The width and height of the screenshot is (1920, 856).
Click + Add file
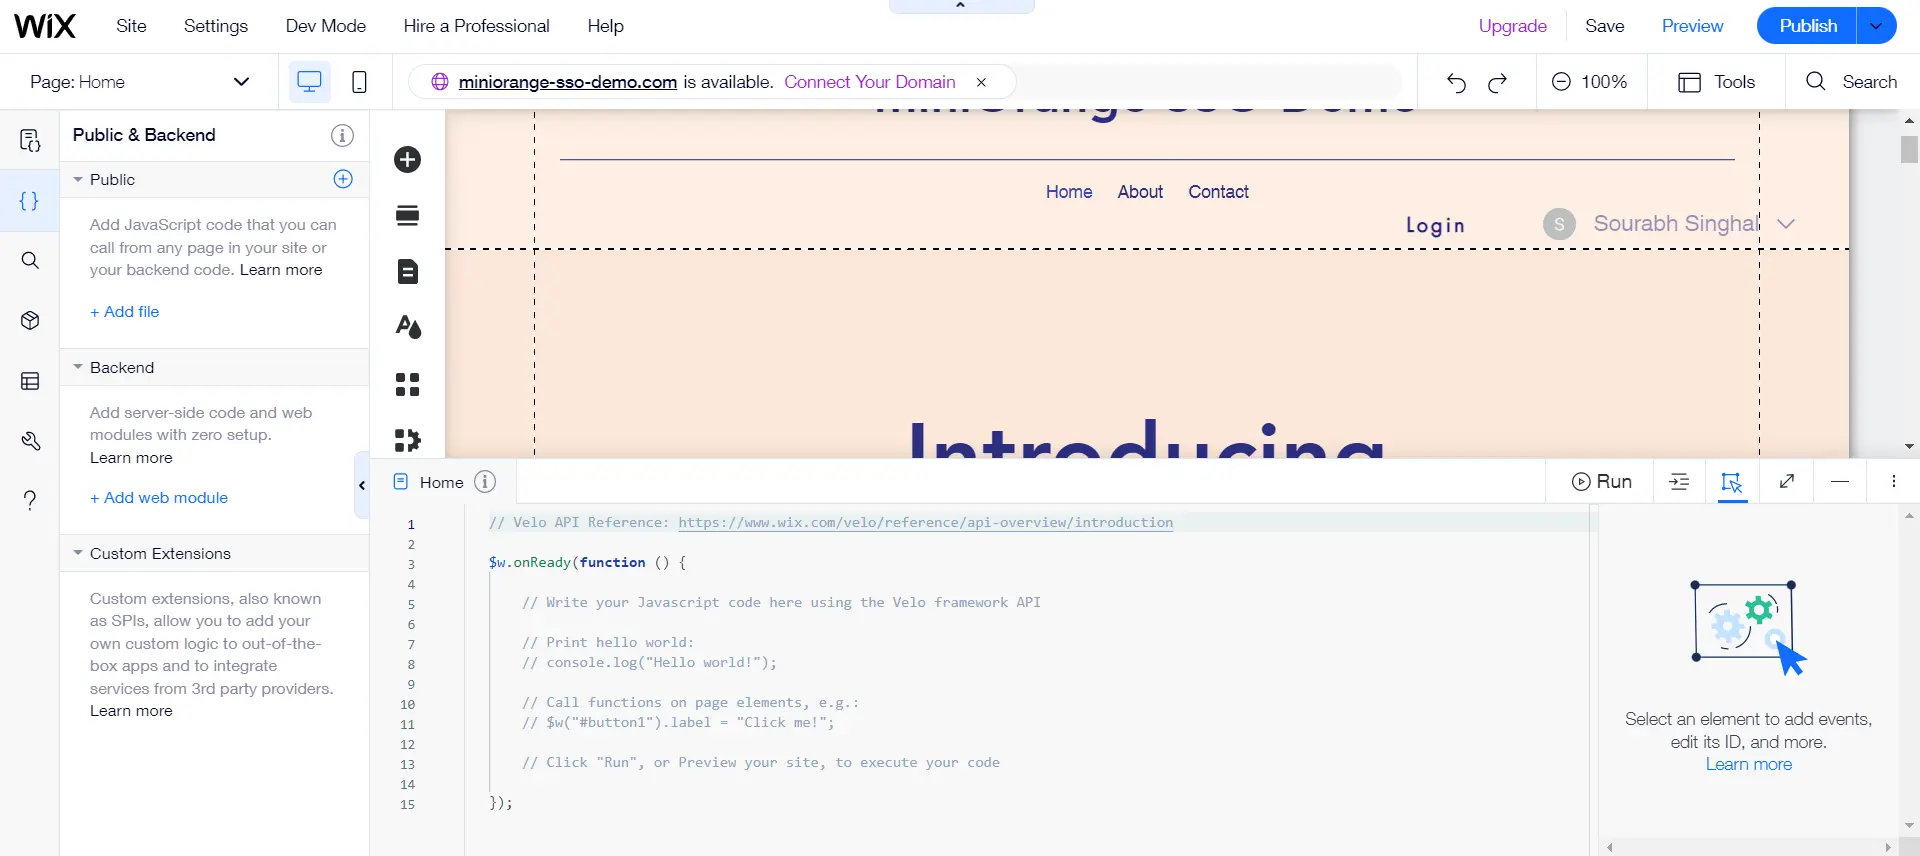tap(125, 312)
